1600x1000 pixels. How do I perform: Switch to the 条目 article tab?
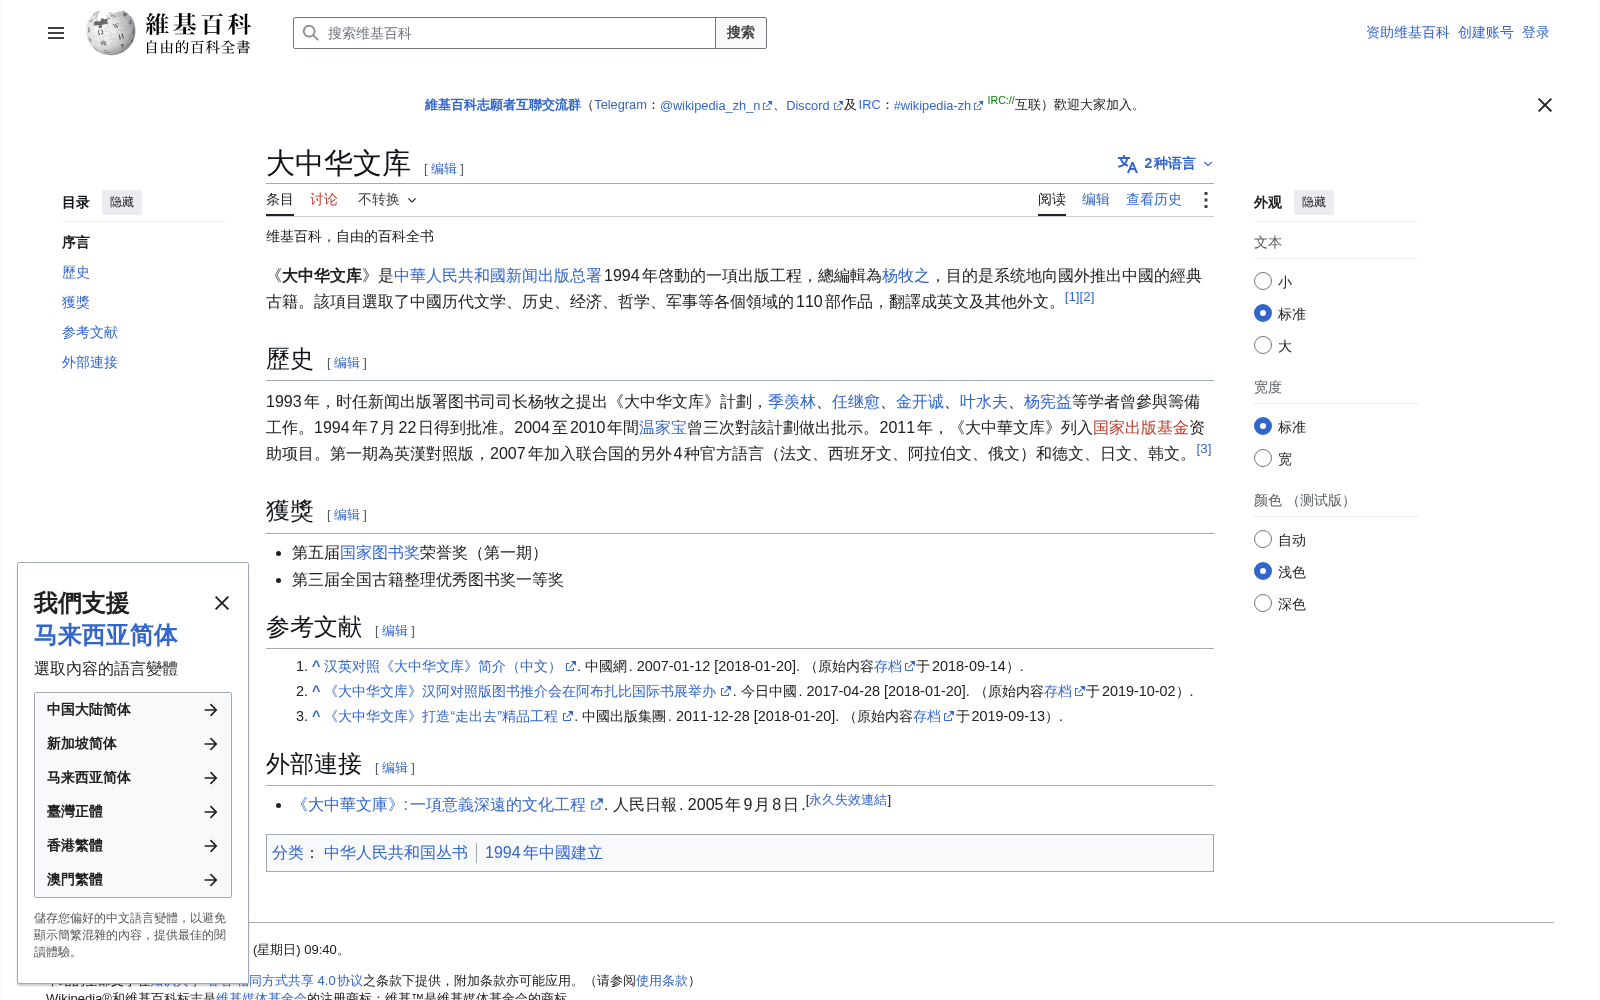(280, 200)
